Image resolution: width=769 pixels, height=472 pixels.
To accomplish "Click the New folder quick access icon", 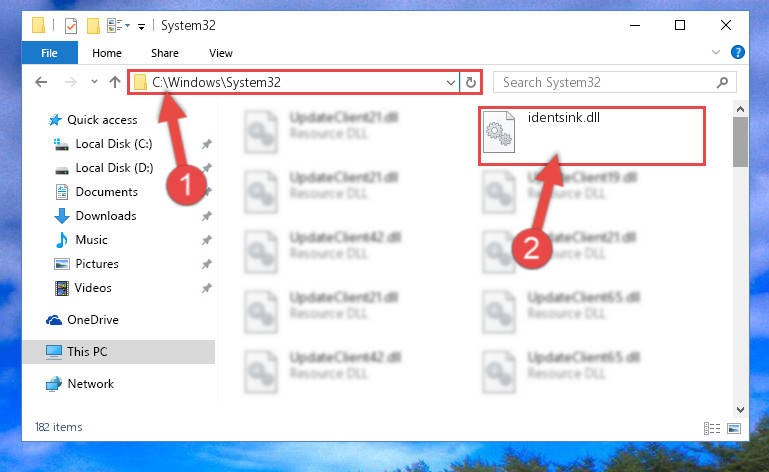I will (x=93, y=26).
